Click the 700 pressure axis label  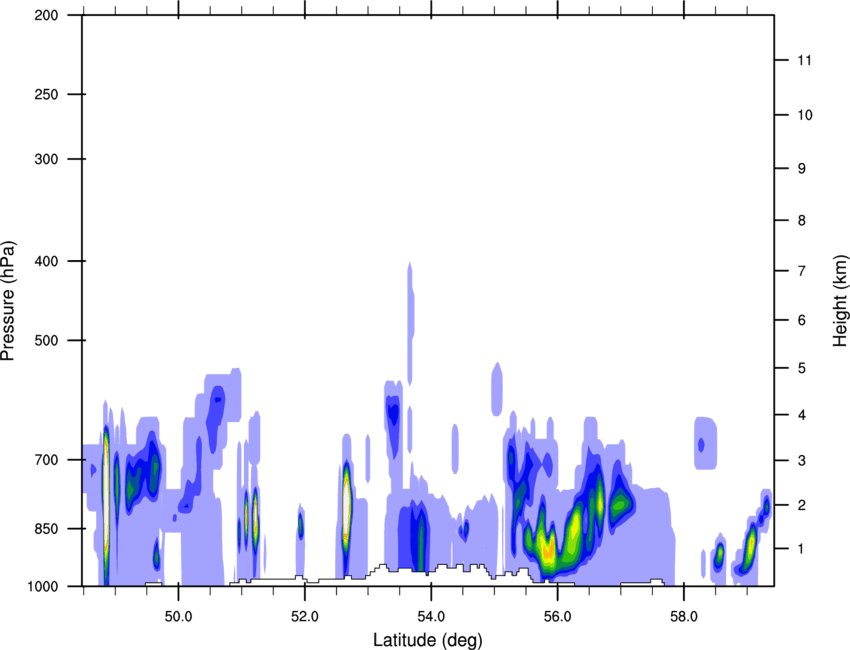tap(47, 460)
